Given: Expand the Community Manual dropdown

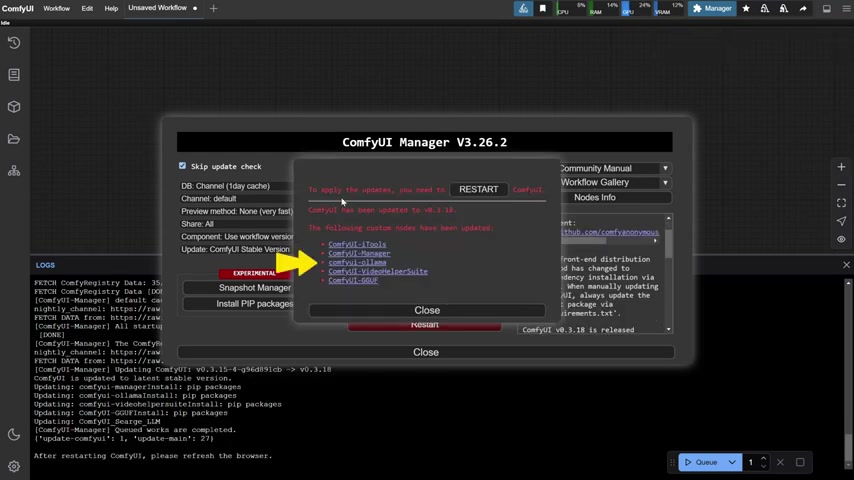Looking at the screenshot, I should tap(615, 168).
